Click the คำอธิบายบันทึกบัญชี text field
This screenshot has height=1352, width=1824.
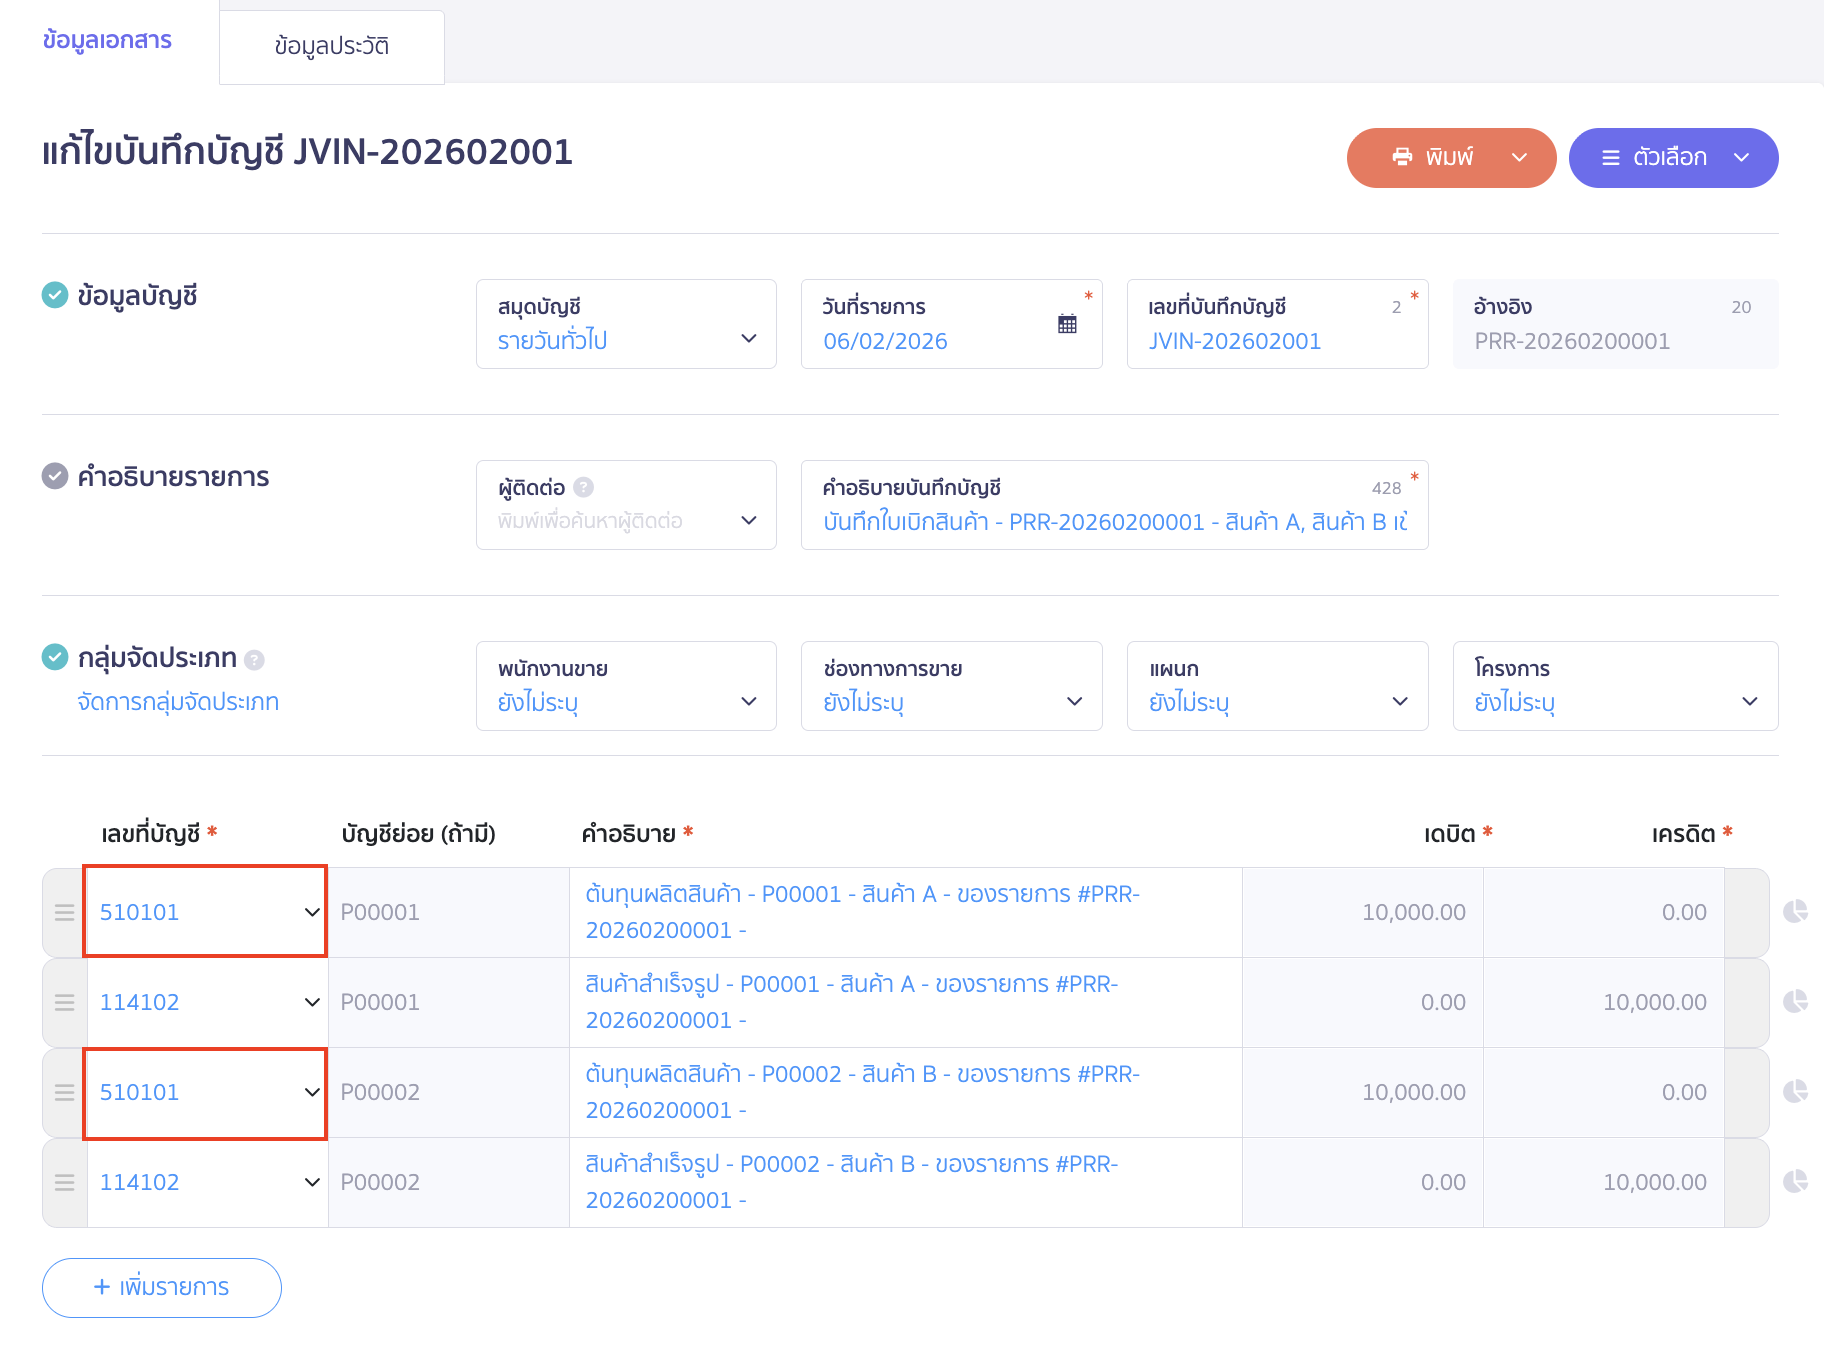[1114, 521]
